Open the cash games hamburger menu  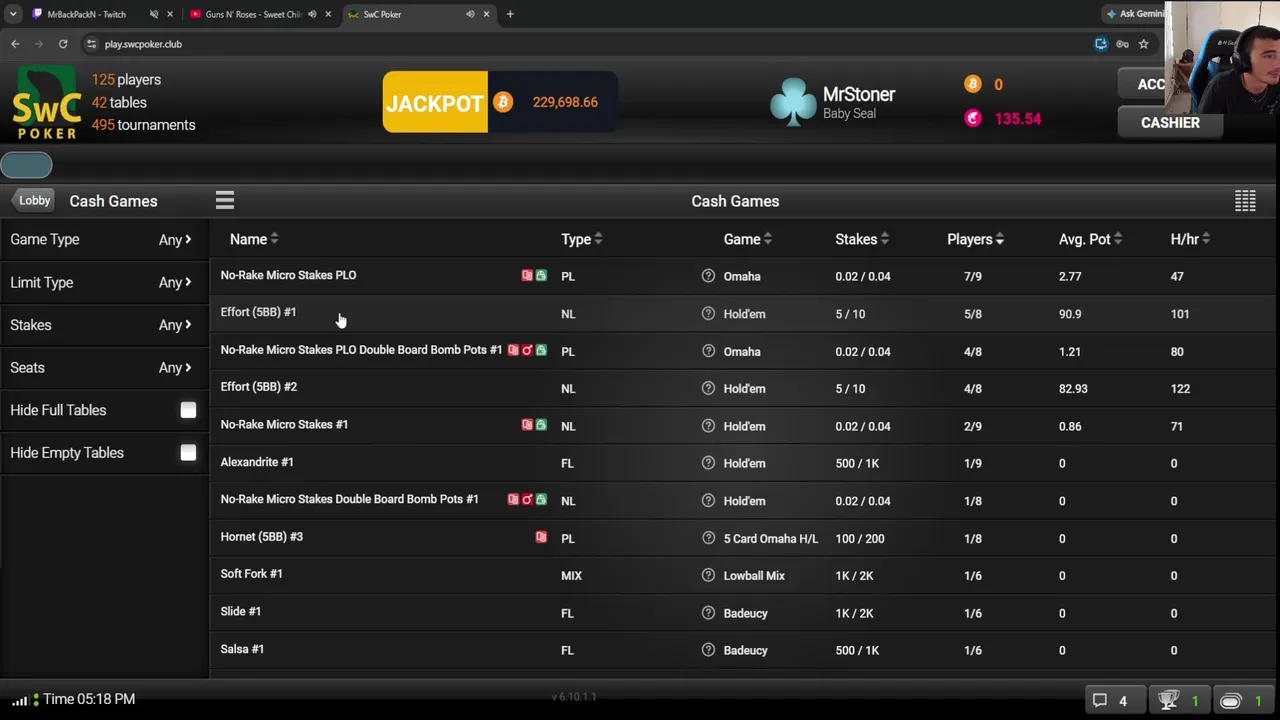pyautogui.click(x=225, y=201)
